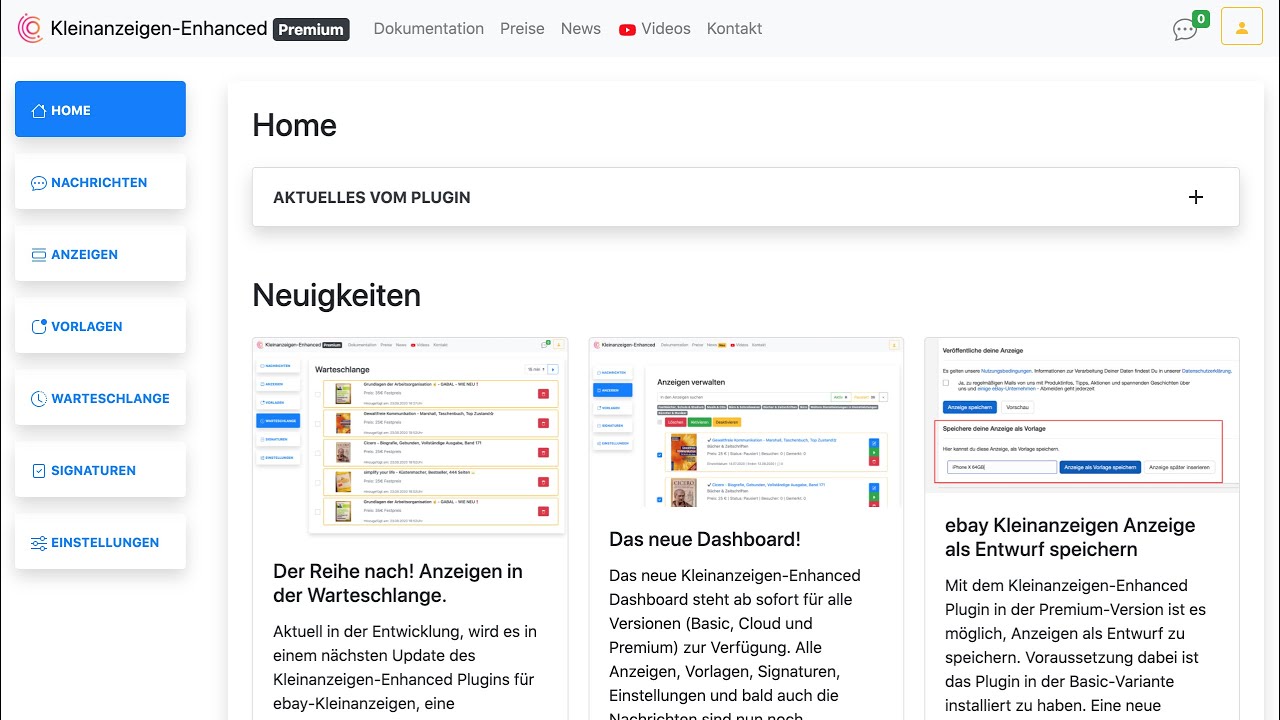The width and height of the screenshot is (1280, 720).
Task: Click the Kleinanzeigen-Enhanced logo icon
Action: click(x=30, y=29)
